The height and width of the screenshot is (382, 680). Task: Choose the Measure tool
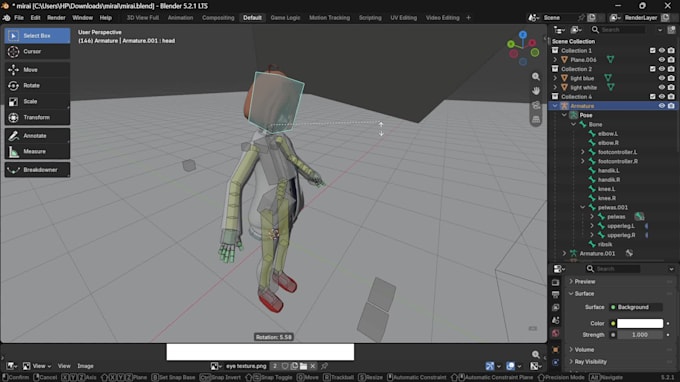37,151
